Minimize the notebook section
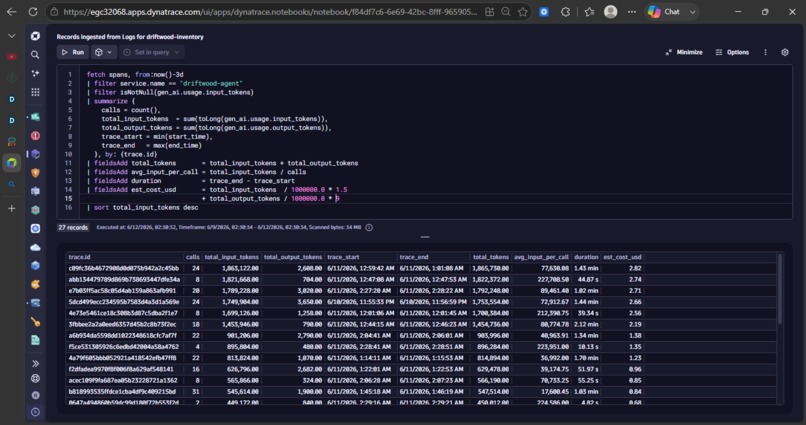This screenshot has width=806, height=425. (x=684, y=52)
